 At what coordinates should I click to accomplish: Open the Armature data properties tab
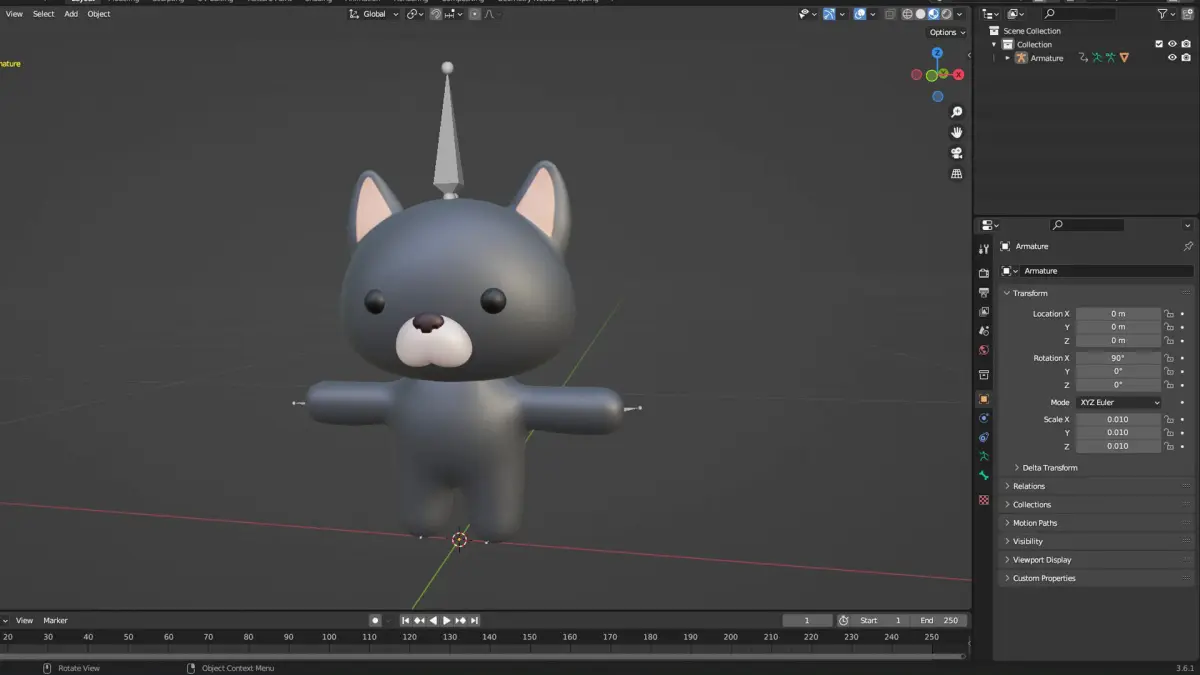984,456
